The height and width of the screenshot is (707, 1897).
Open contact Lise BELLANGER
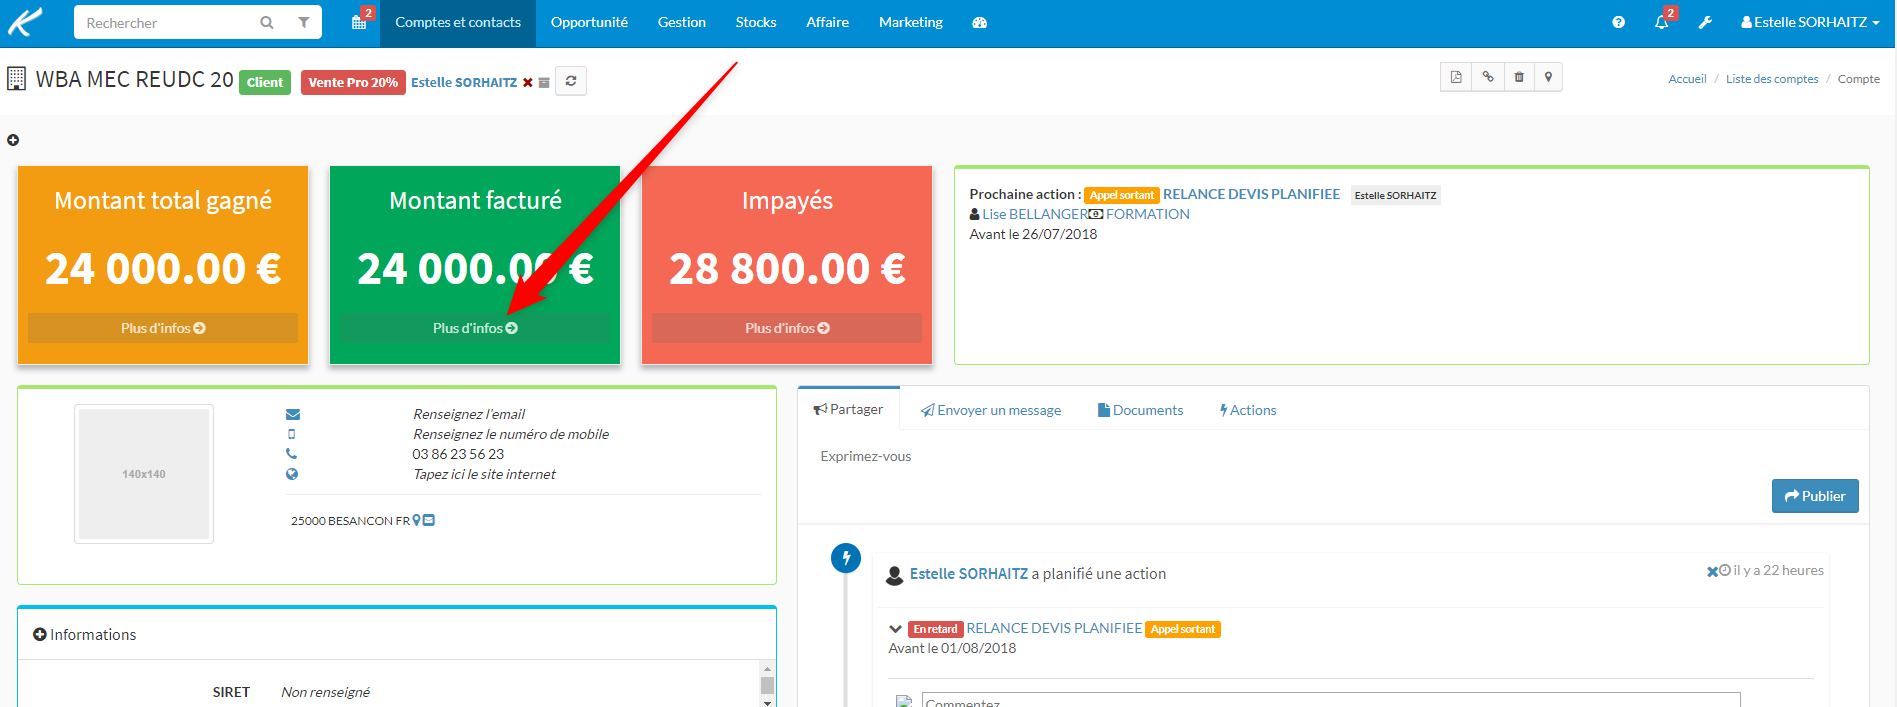click(1035, 214)
